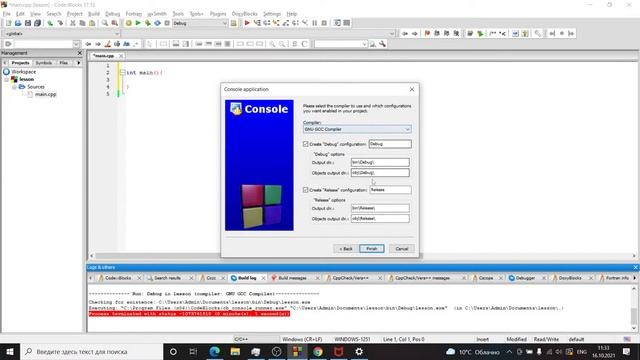Start debugging with the red arrow icon

pos(247,23)
